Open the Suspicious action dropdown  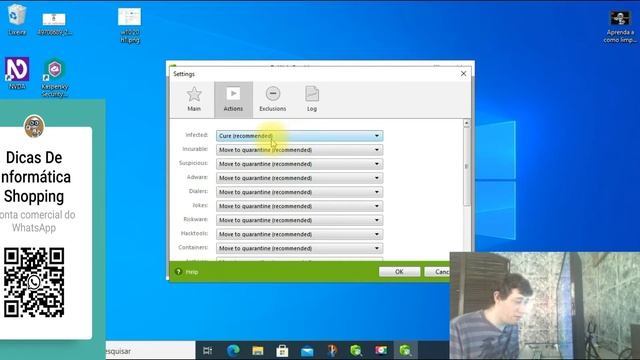coord(299,164)
